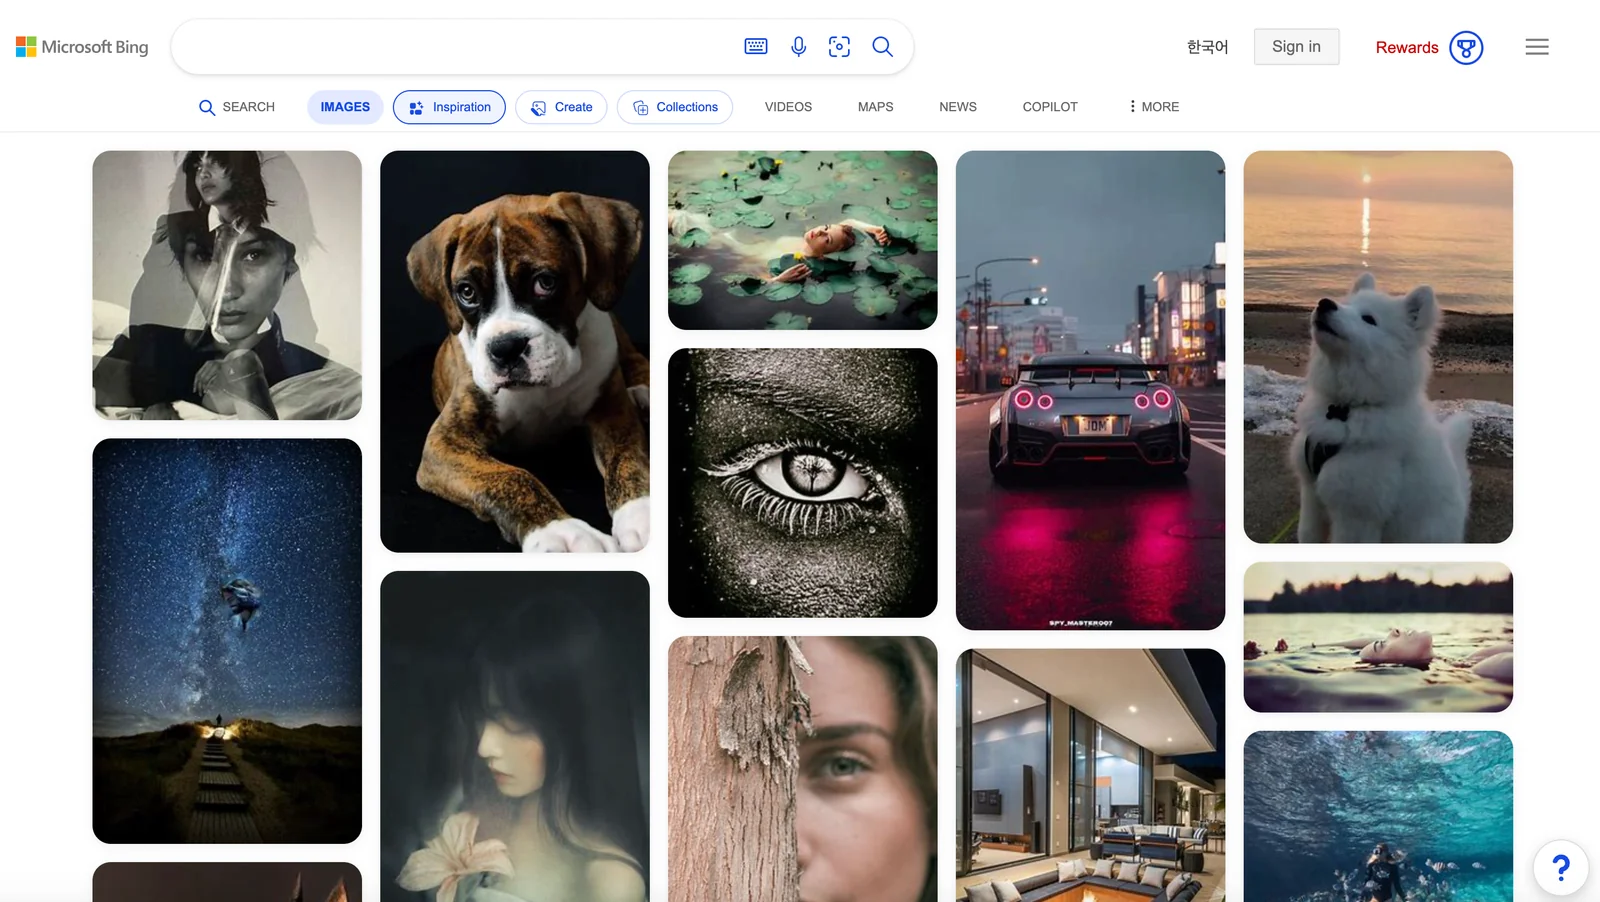Viewport: 1600px width, 902px height.
Task: Click the magnifier search submit icon
Action: tap(882, 47)
